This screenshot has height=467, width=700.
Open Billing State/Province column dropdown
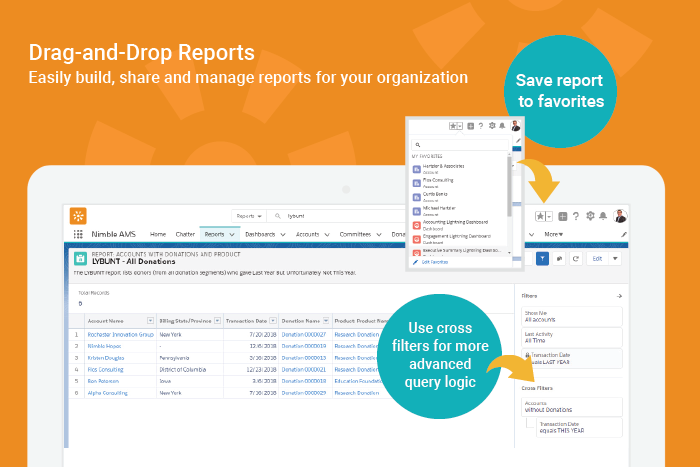pos(217,321)
